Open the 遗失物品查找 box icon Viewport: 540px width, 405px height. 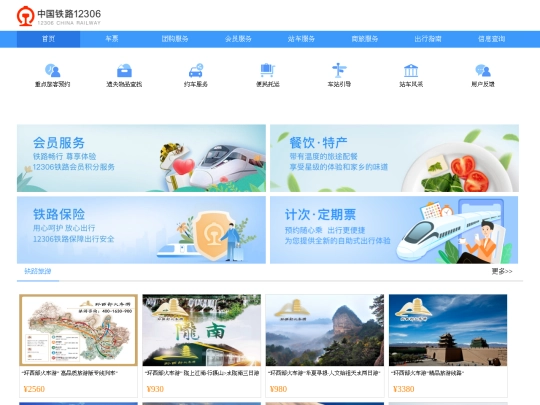click(x=124, y=71)
